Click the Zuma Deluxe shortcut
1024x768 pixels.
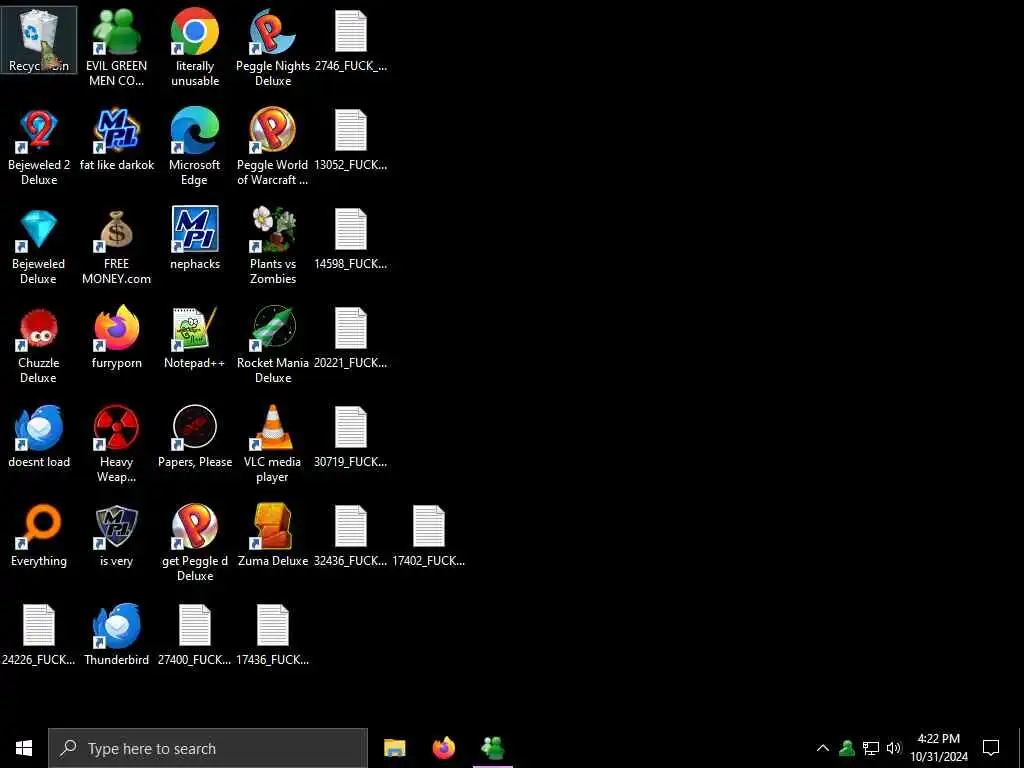tap(273, 536)
